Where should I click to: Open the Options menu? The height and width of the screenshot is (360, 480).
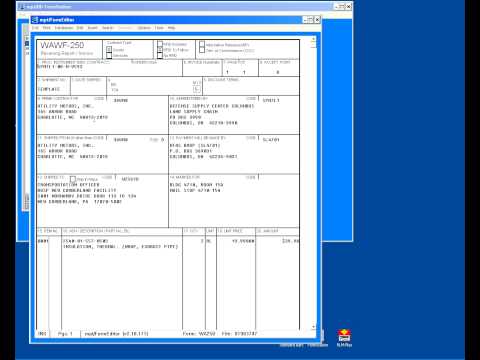[x=144, y=28]
